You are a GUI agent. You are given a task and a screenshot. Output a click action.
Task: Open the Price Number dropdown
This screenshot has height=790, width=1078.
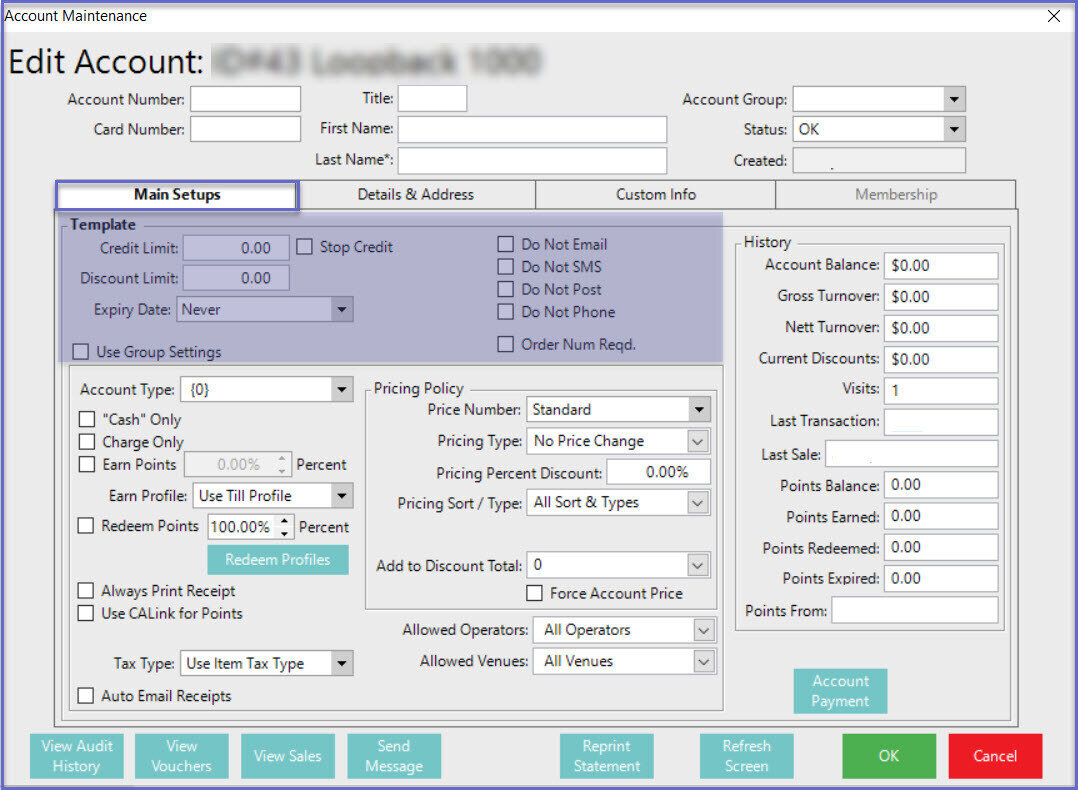[698, 410]
